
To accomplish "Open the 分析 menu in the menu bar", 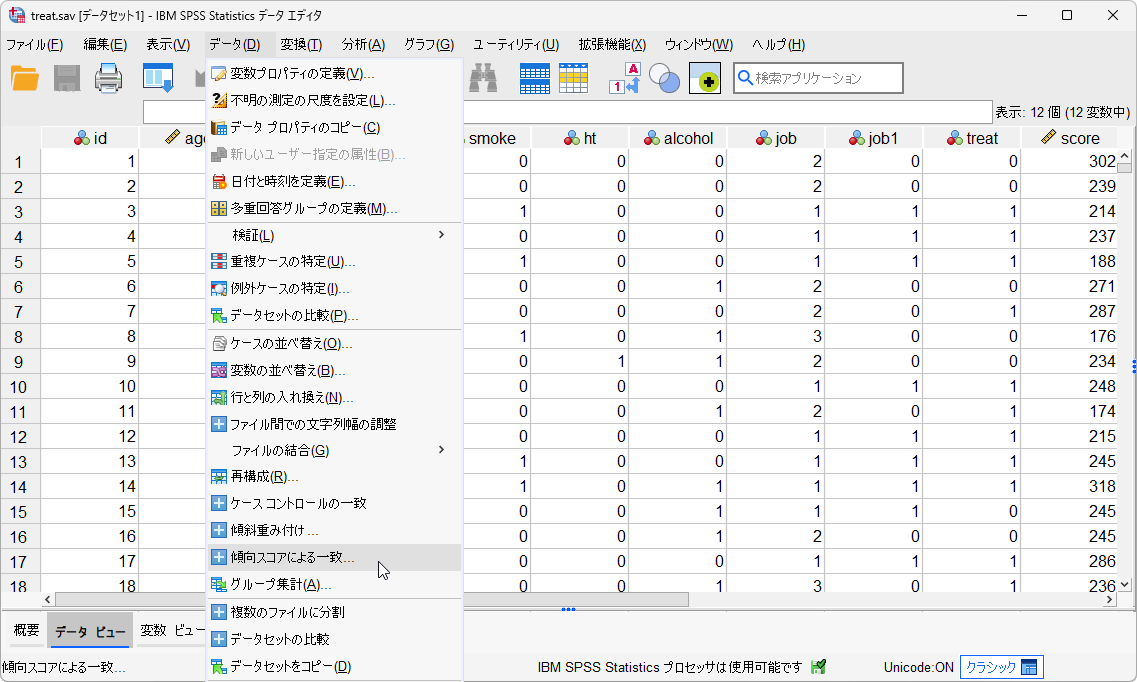I will pyautogui.click(x=362, y=45).
